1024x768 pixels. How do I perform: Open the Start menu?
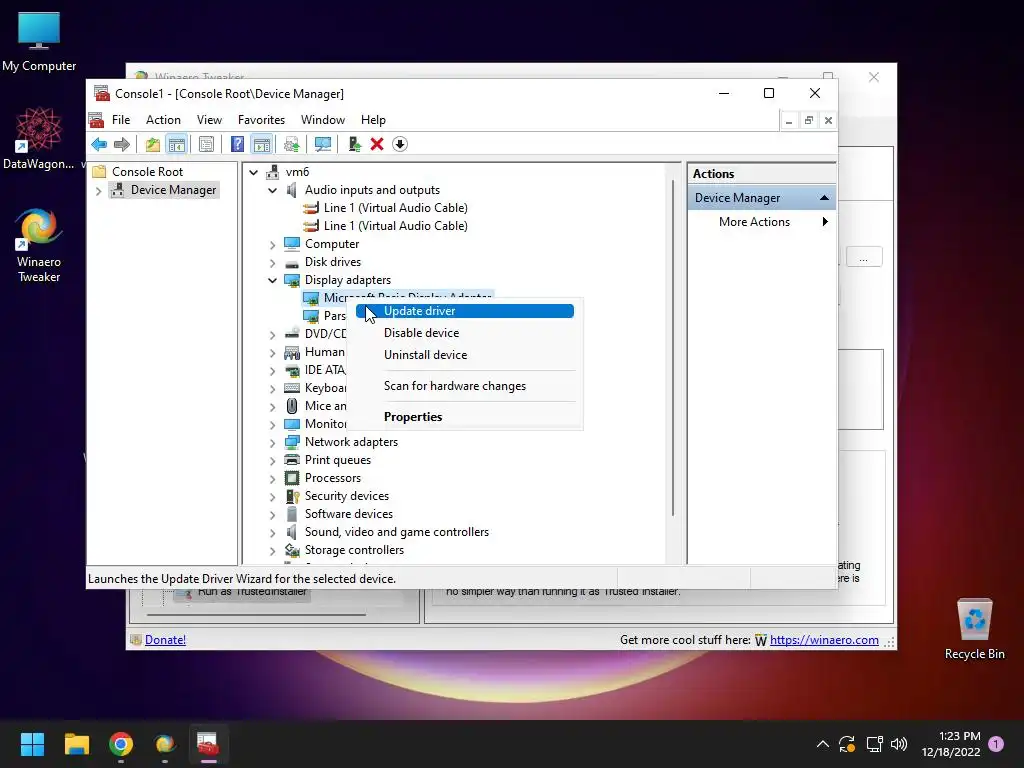coord(32,744)
